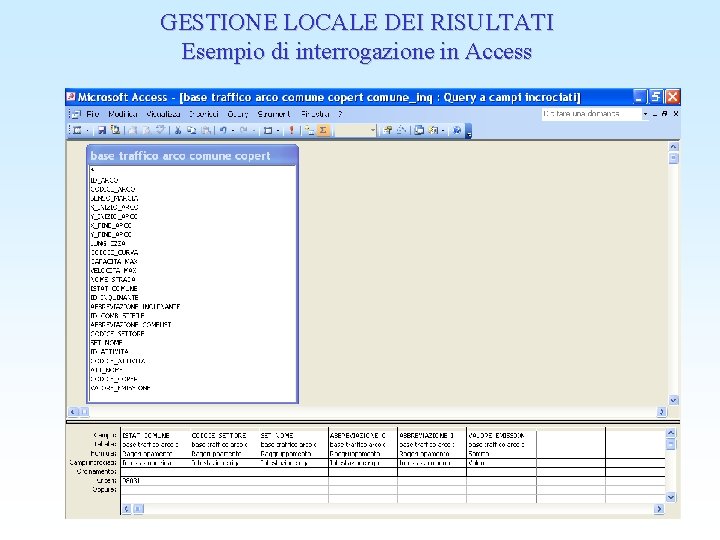Screen dimensions: 720x540
Task: Toggle the Totals sigma button
Action: 323,130
